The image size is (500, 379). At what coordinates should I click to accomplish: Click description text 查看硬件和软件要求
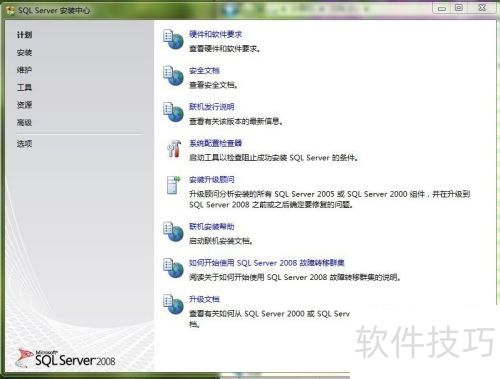(x=224, y=49)
